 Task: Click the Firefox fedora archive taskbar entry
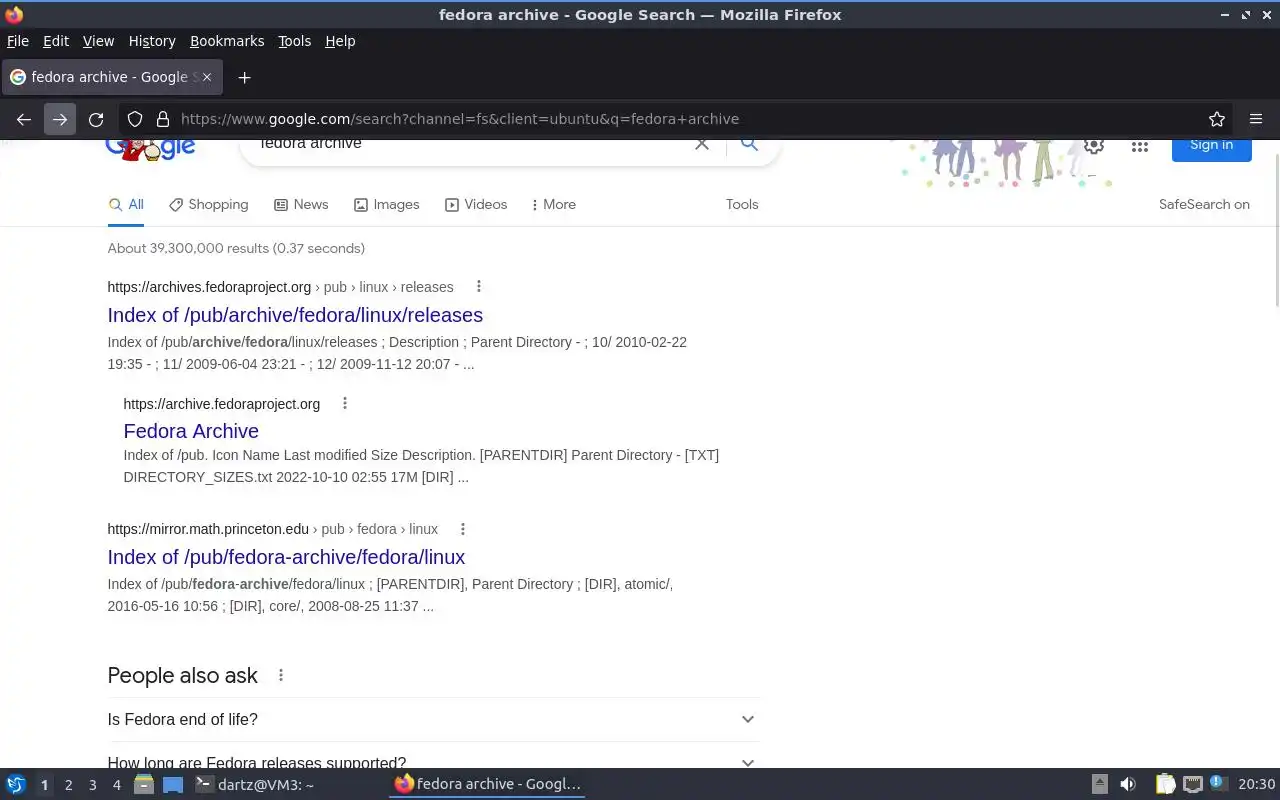[x=487, y=784]
